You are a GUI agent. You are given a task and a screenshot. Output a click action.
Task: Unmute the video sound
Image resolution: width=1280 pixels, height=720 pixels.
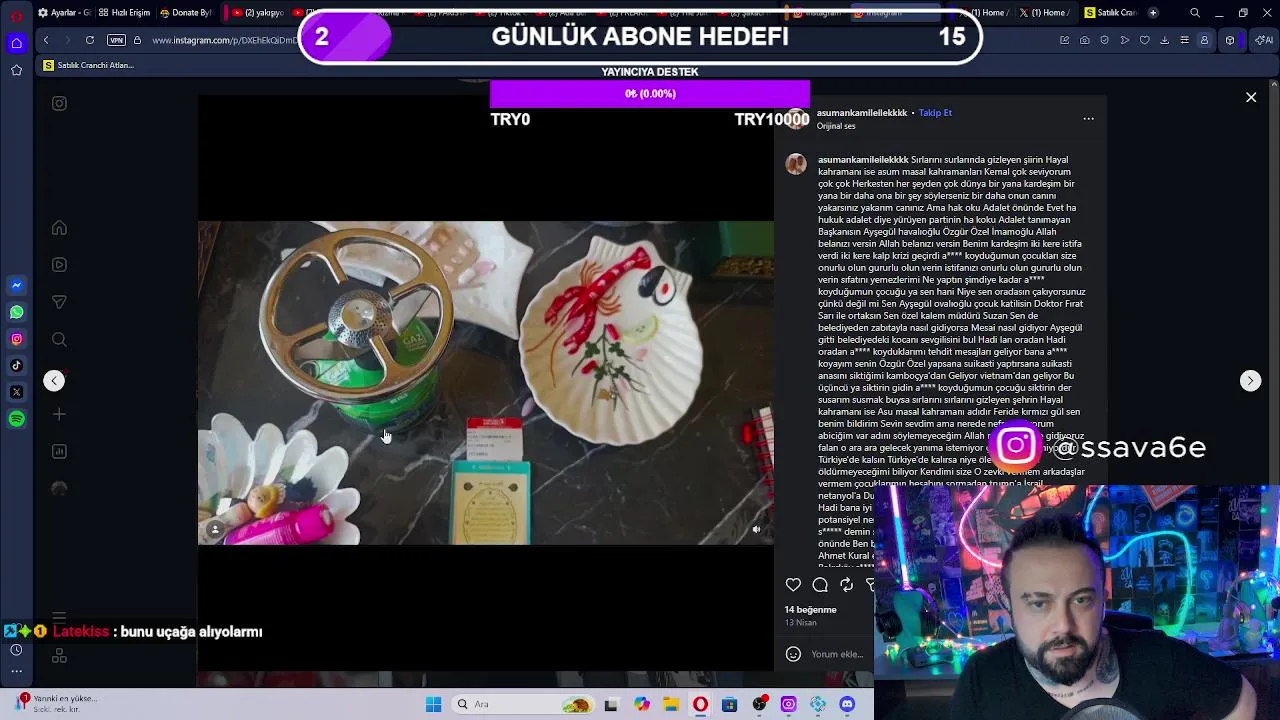pyautogui.click(x=756, y=529)
